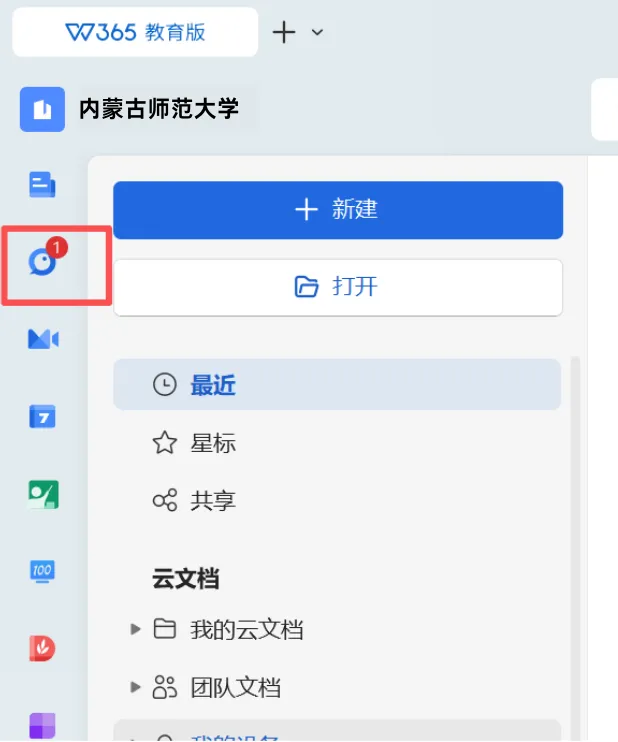The width and height of the screenshot is (618, 742).
Task: Open the red leaf app icon
Action: [x=43, y=648]
